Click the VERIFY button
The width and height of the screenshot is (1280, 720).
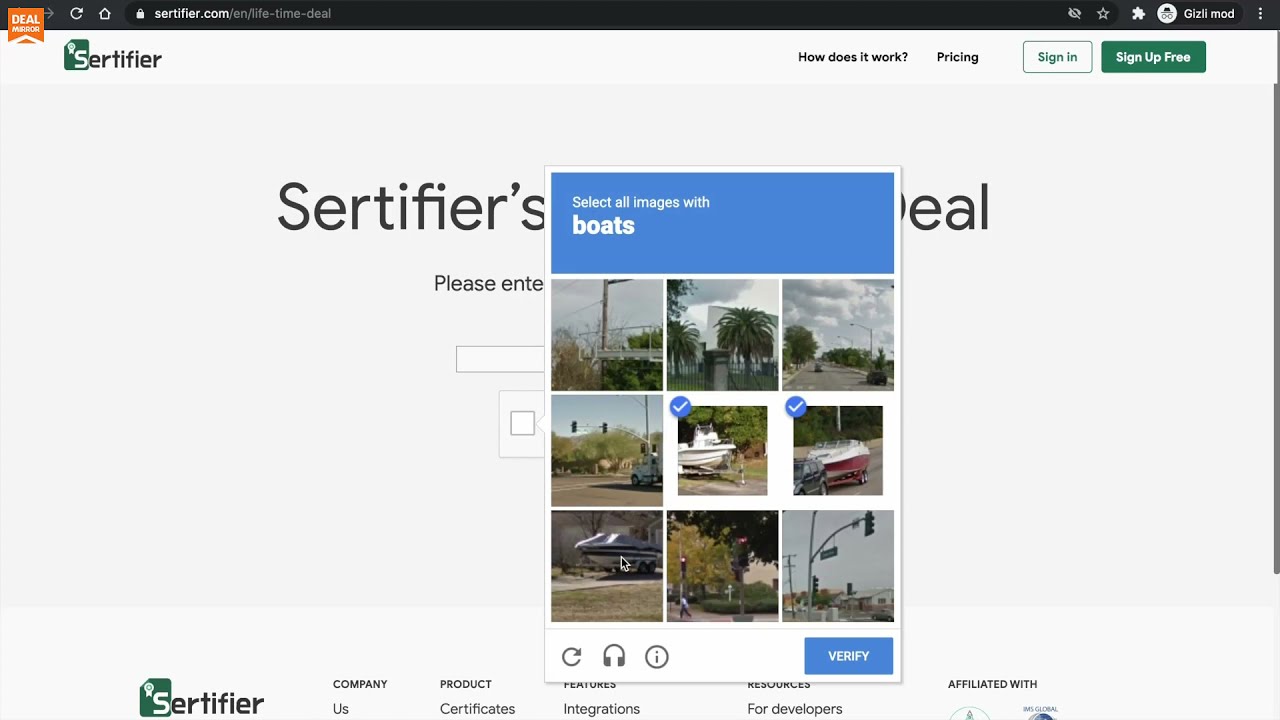coord(848,656)
